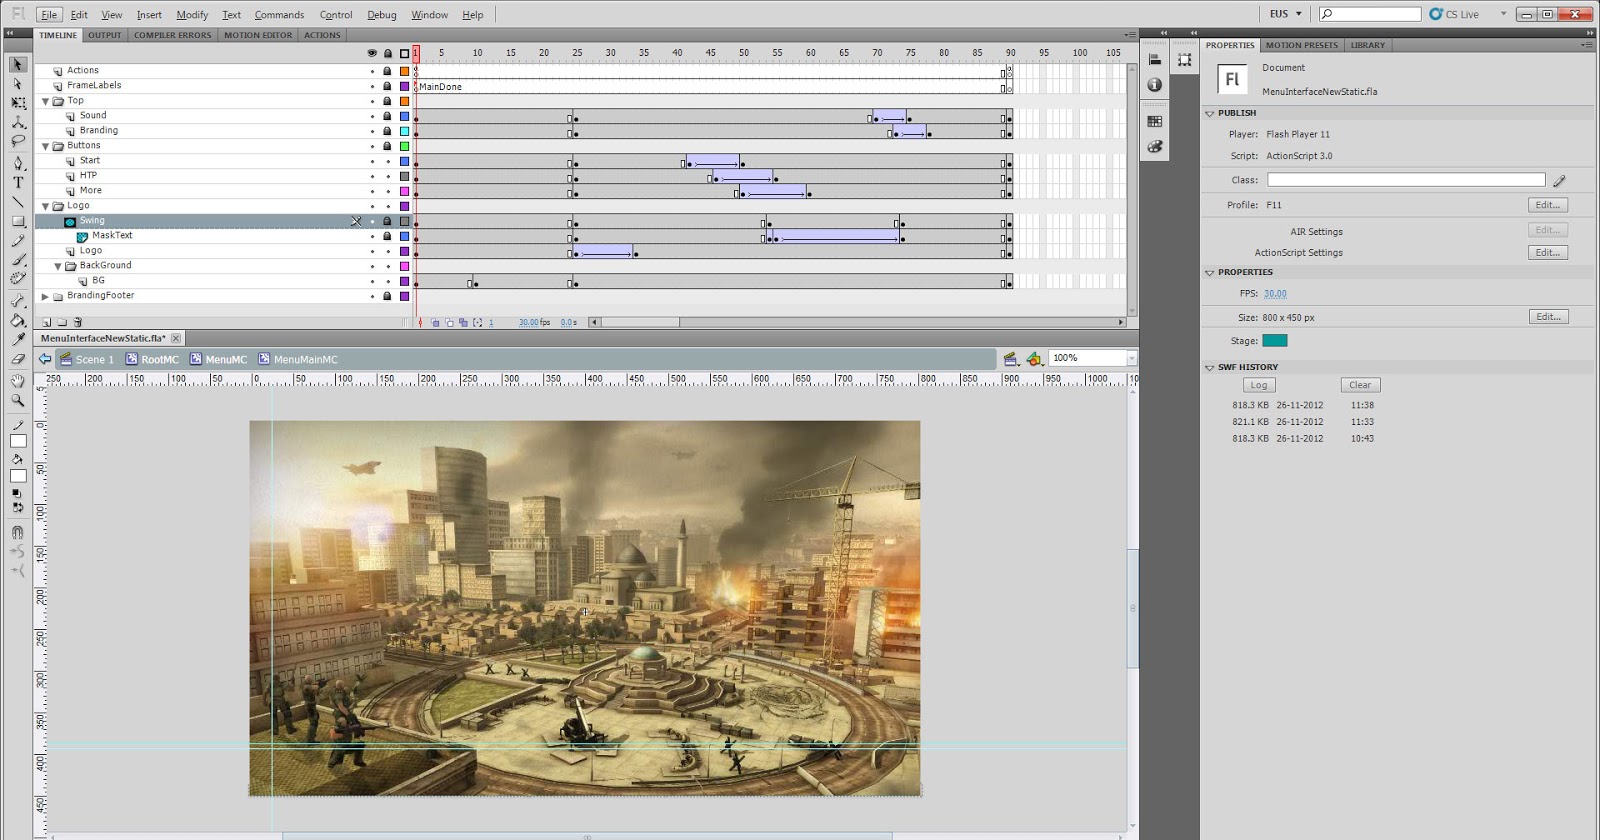Screen dimensions: 1600x840
Task: Select the Pencil tool
Action: point(18,240)
